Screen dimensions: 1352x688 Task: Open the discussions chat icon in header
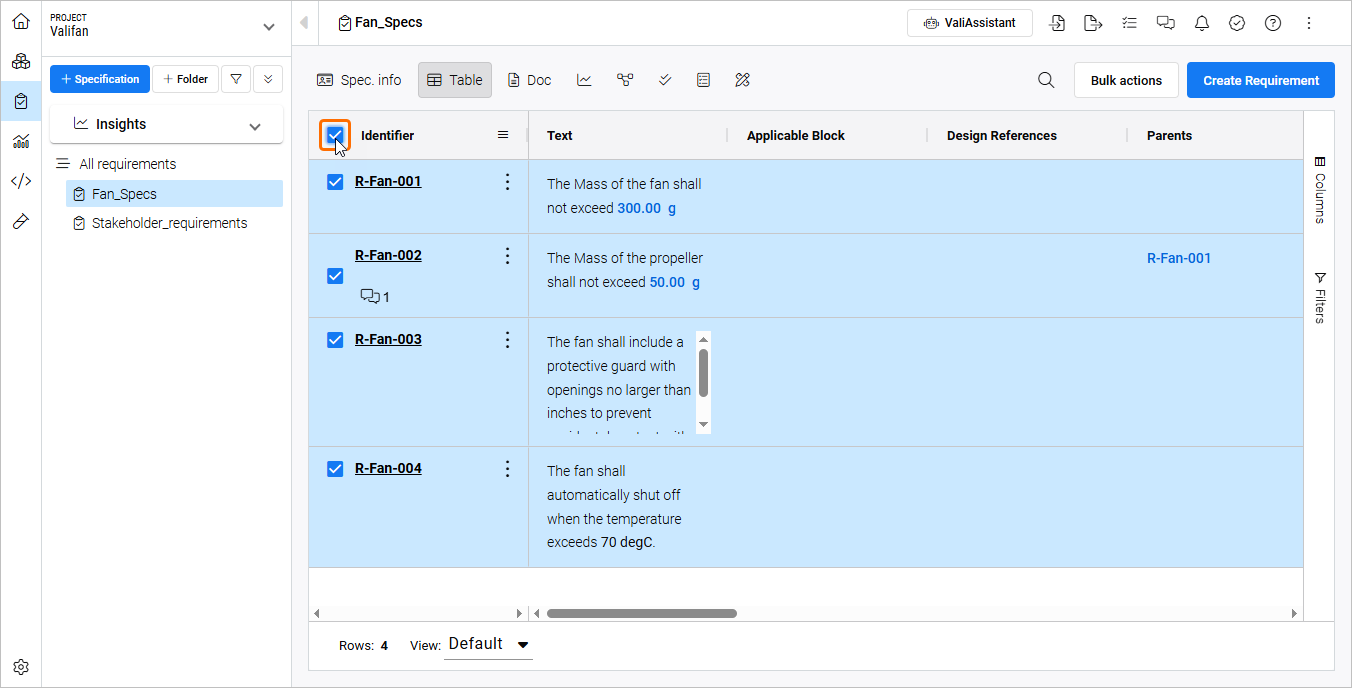point(1166,23)
